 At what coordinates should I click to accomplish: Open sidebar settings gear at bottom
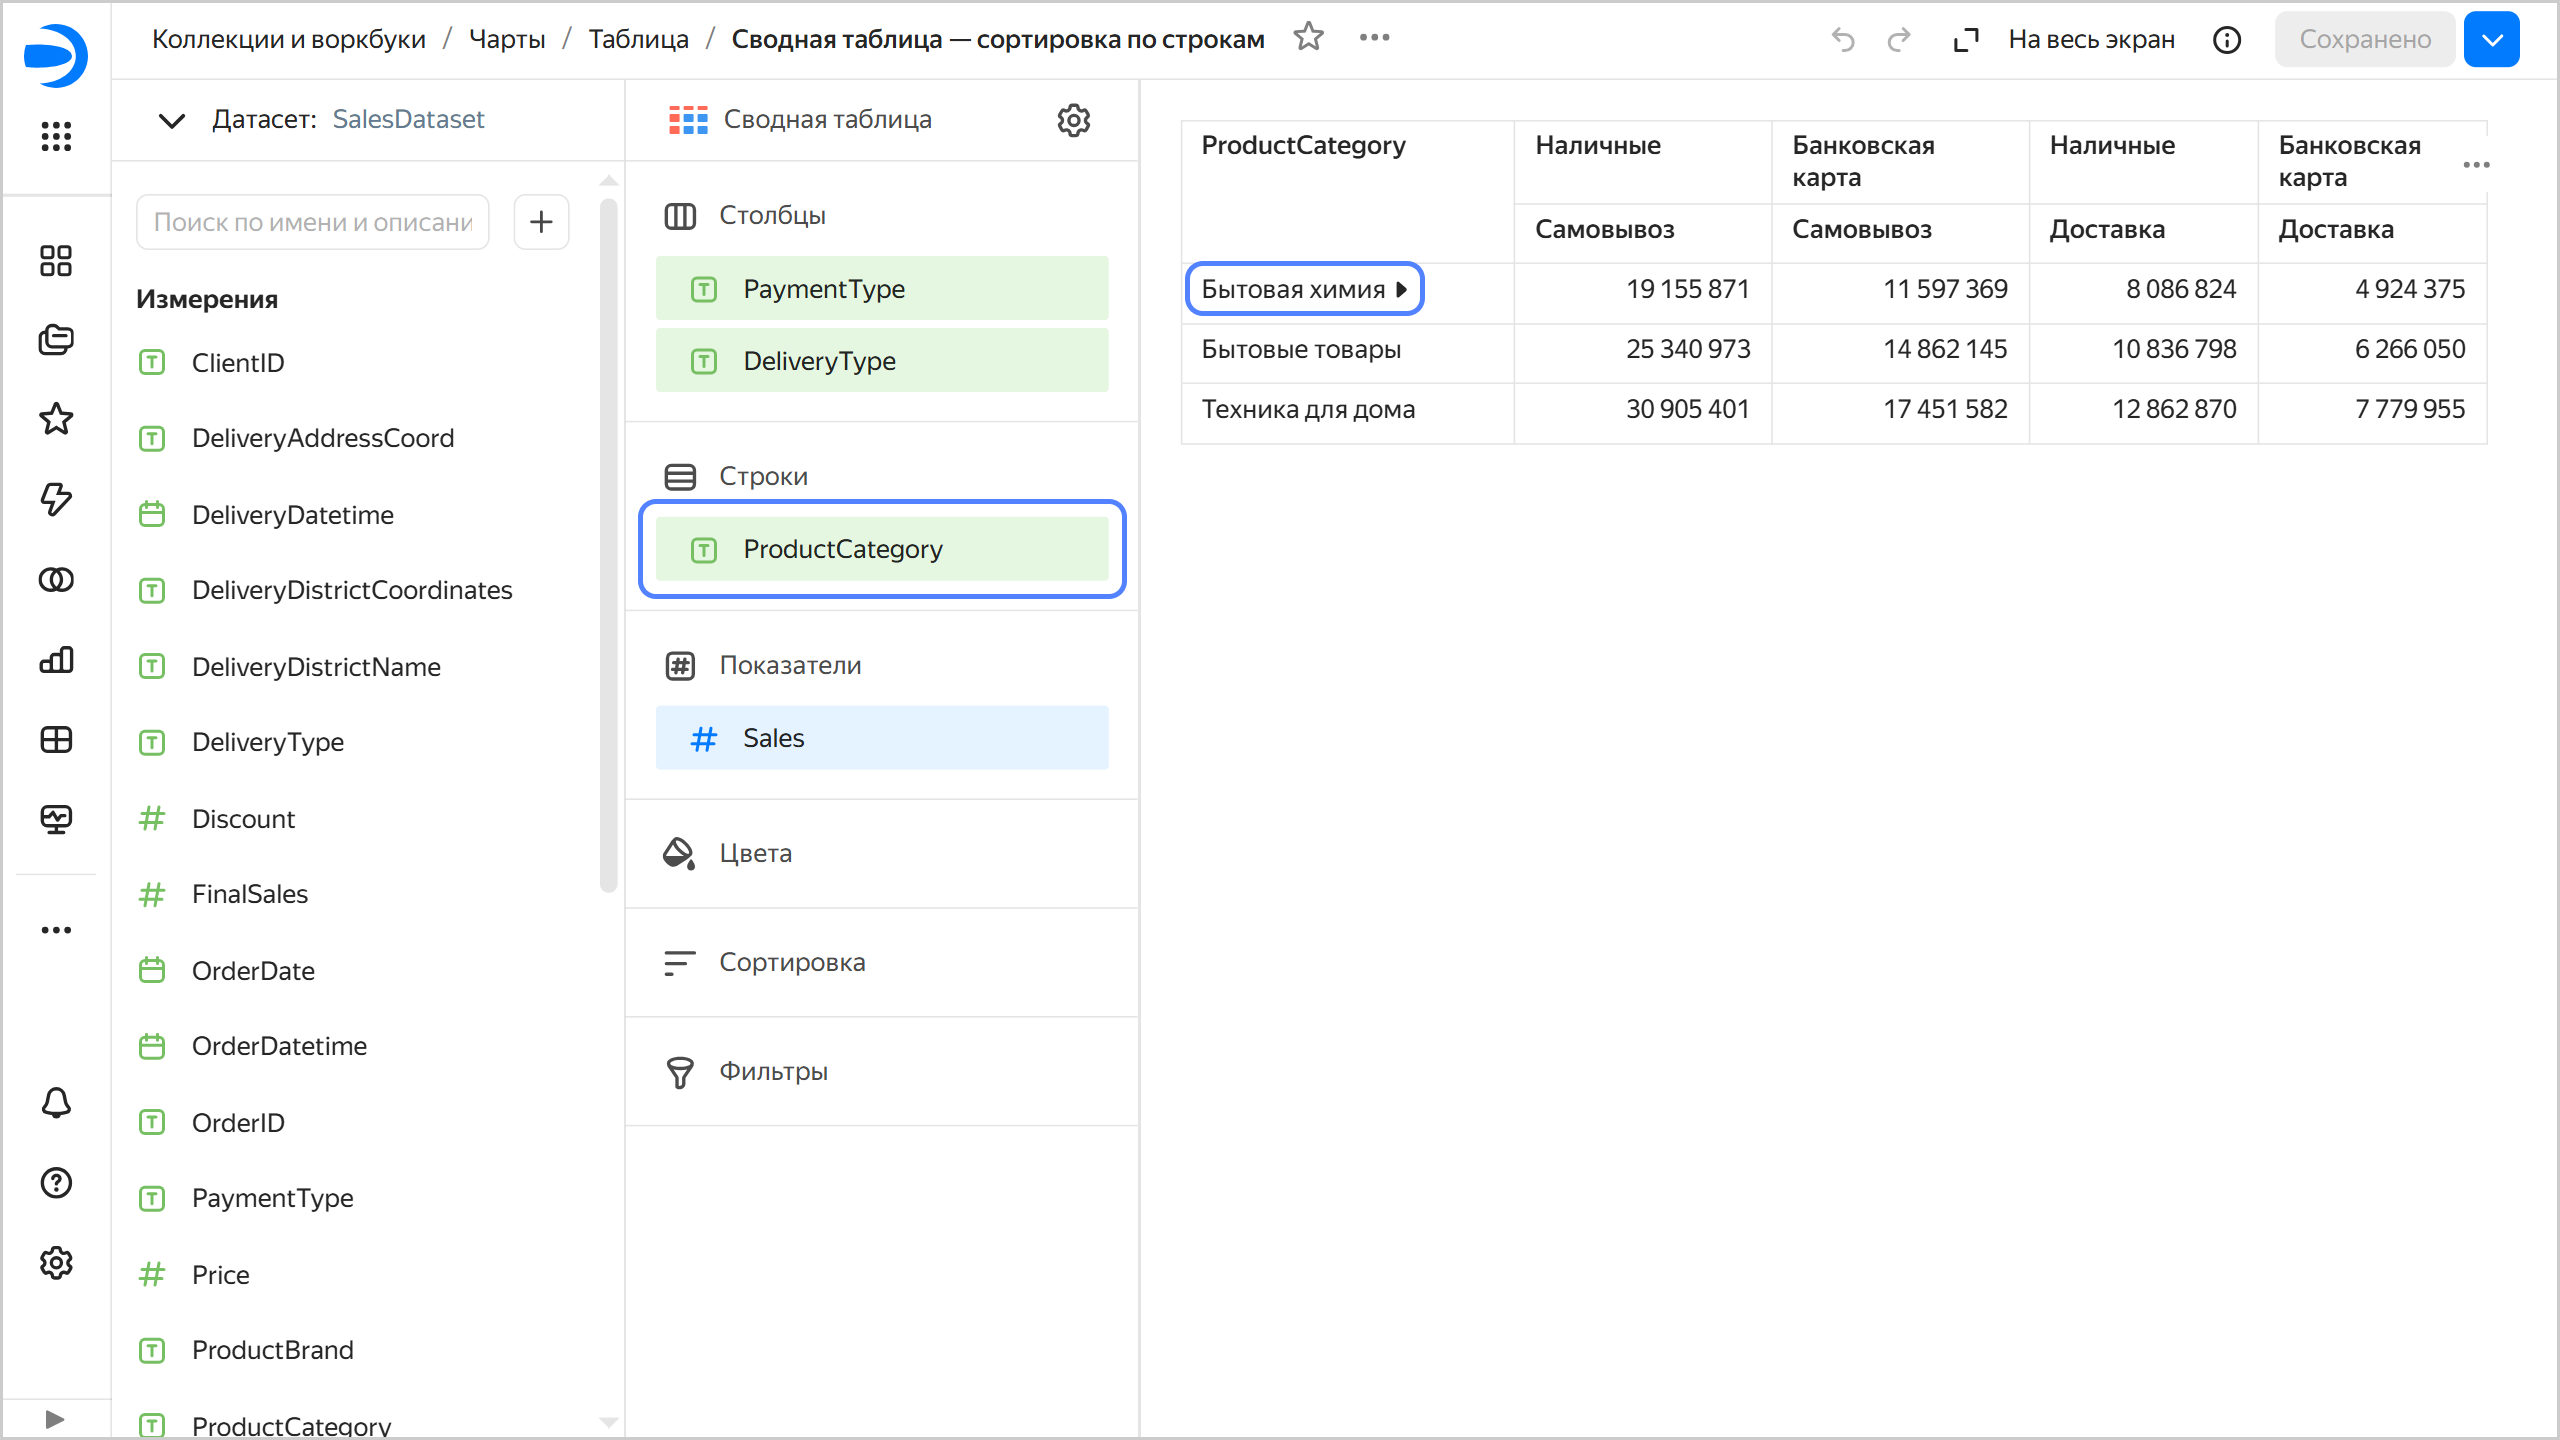pos(56,1263)
